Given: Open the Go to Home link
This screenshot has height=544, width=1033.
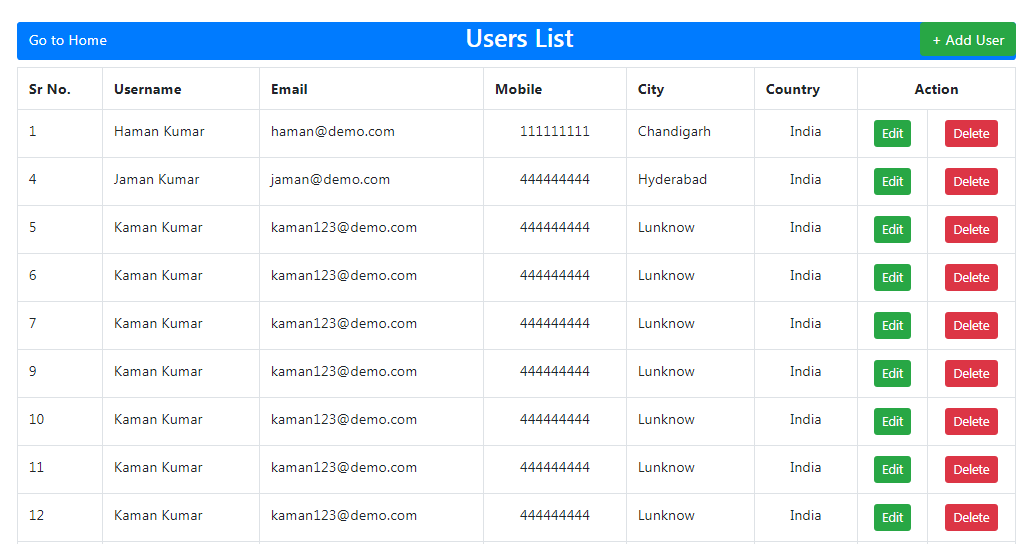Looking at the screenshot, I should coord(68,40).
